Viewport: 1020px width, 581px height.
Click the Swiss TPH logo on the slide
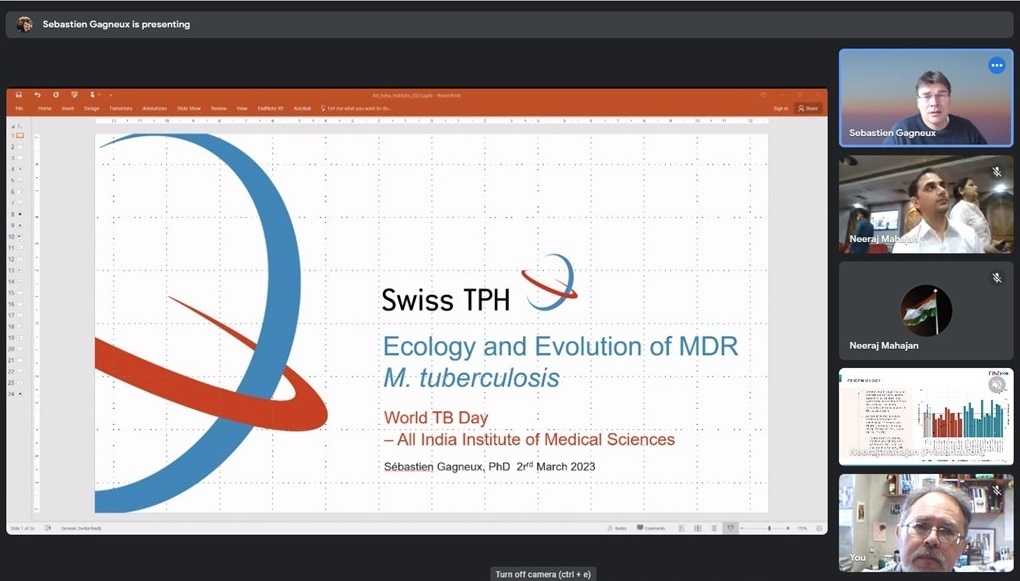[x=479, y=283]
